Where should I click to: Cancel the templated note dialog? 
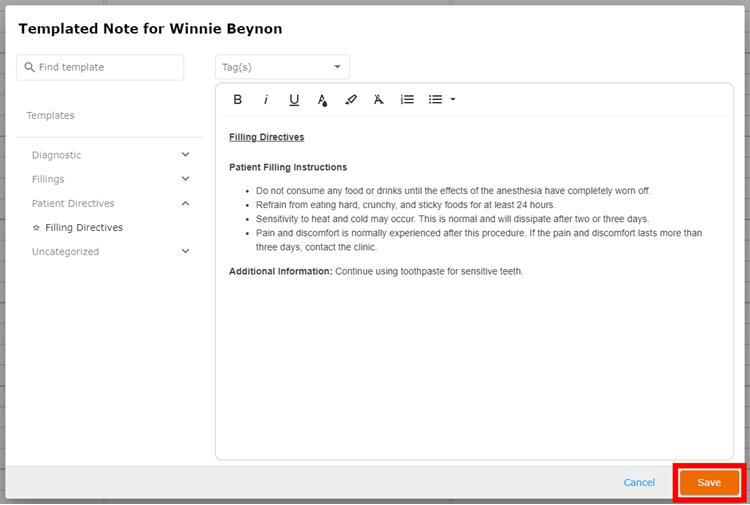pos(639,483)
